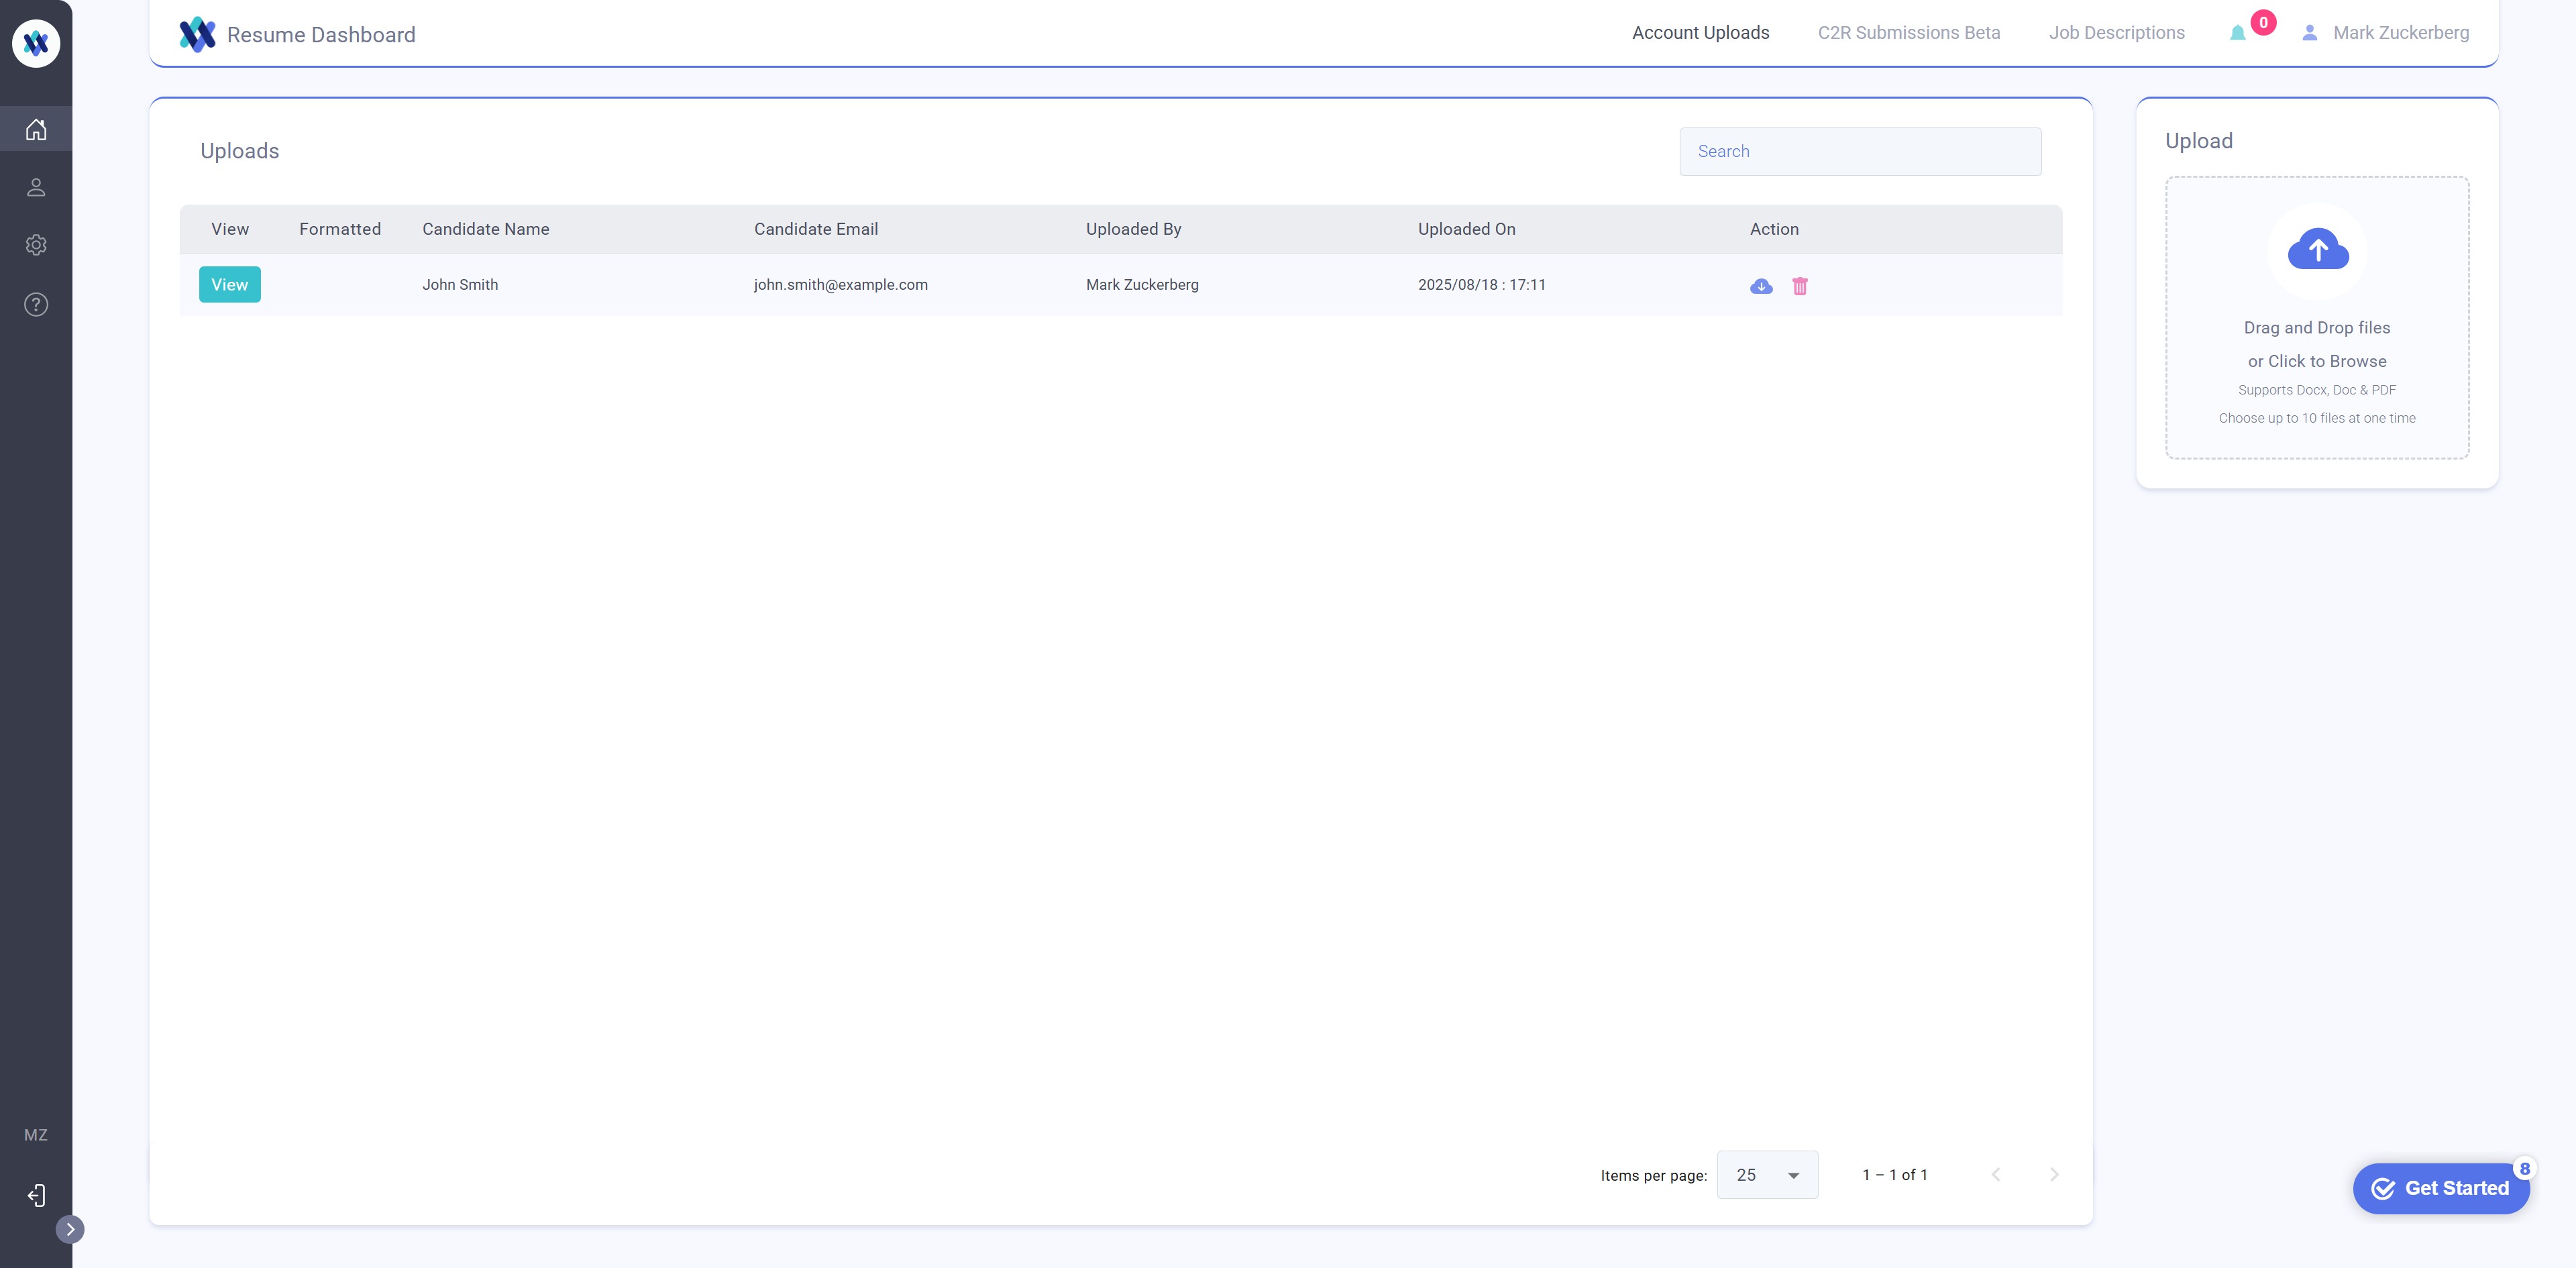Expand the sidebar with arrow toggle

(x=70, y=1229)
